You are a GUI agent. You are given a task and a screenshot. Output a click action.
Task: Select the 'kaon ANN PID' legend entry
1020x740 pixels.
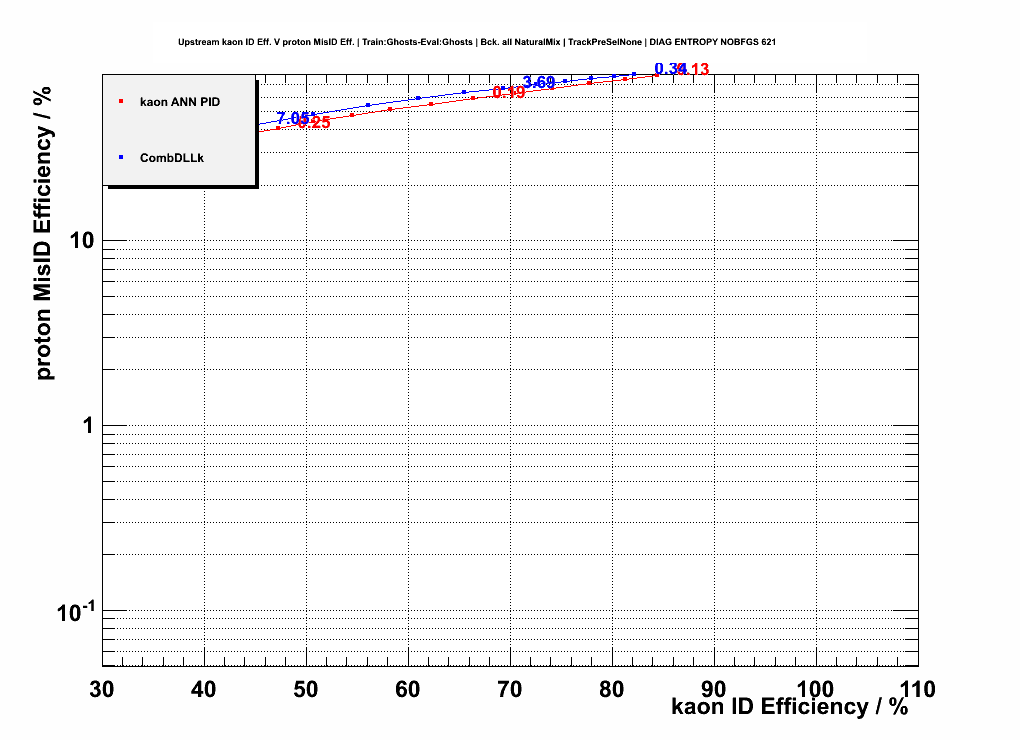tap(180, 102)
